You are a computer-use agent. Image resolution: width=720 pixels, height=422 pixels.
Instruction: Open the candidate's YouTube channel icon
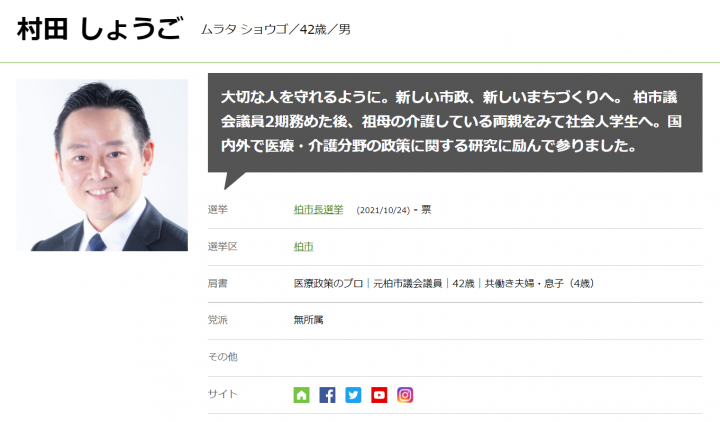tap(379, 395)
